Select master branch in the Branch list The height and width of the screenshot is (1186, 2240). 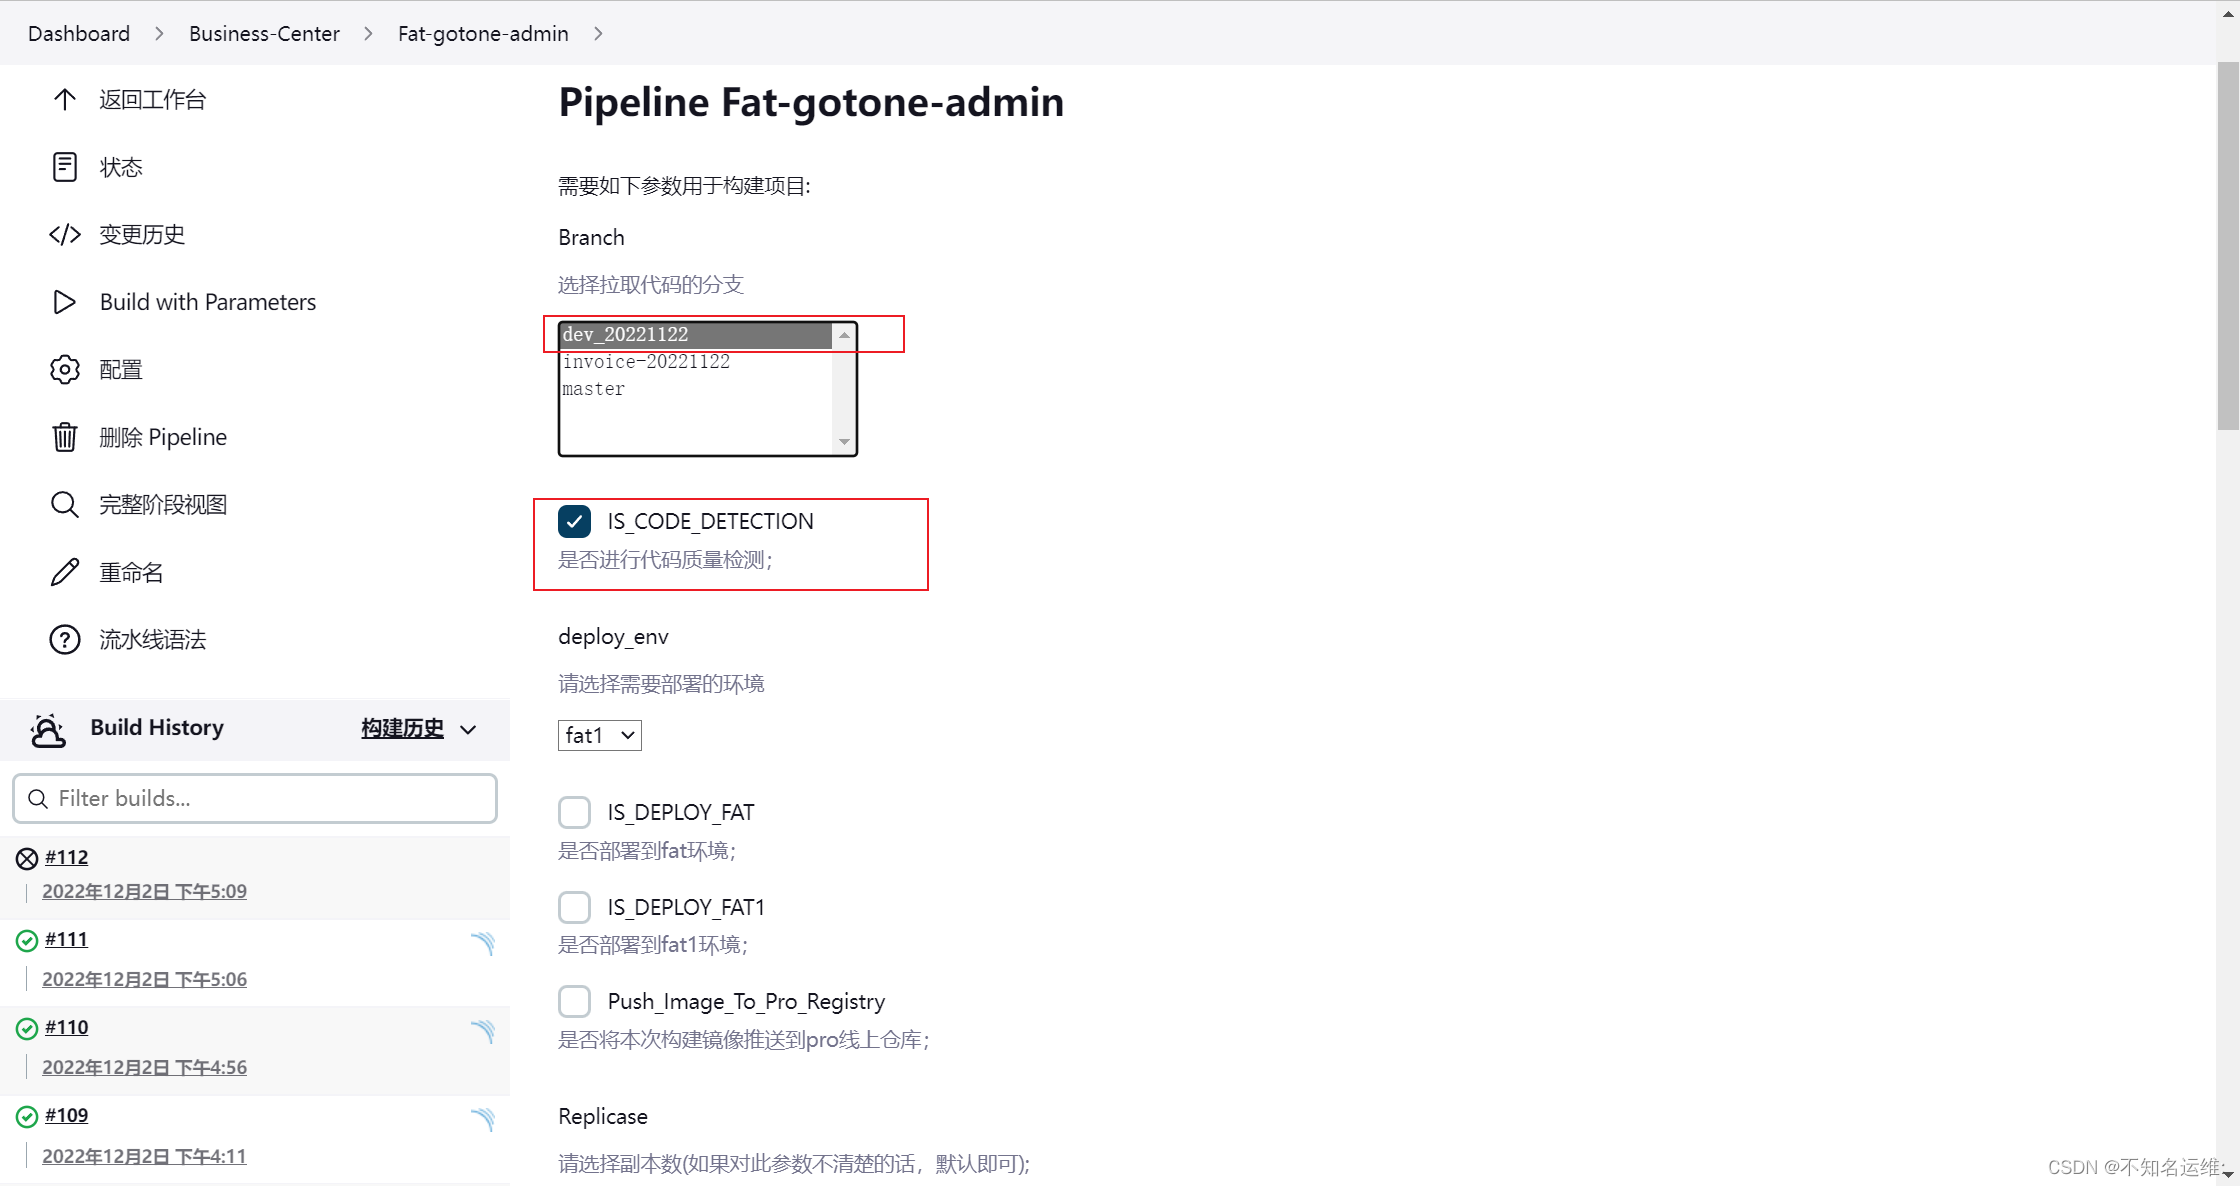tap(594, 389)
